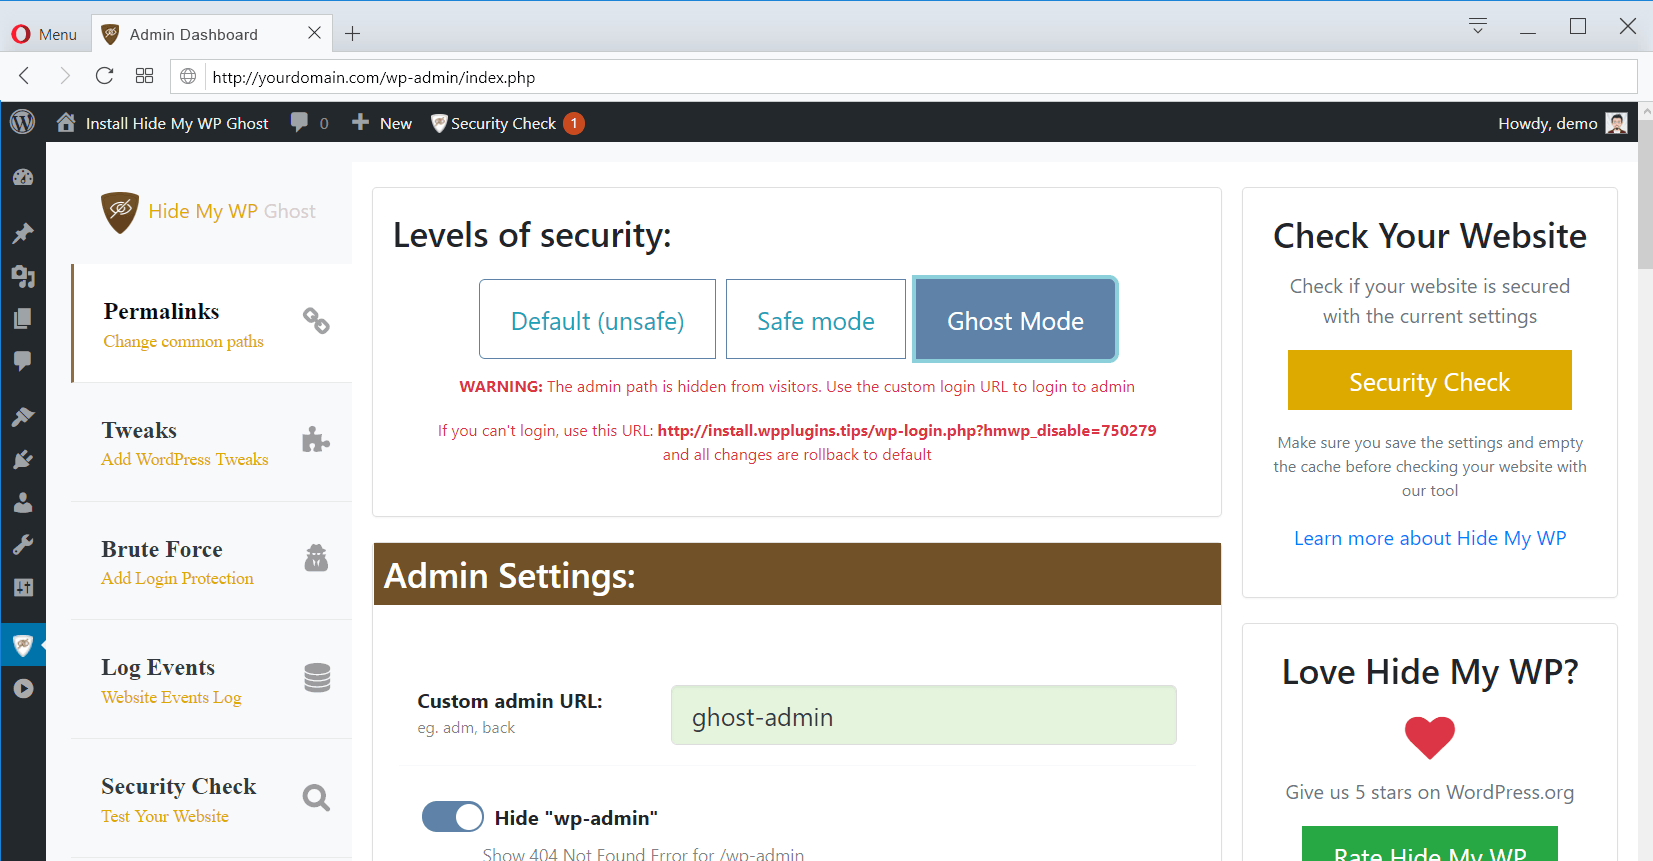The height and width of the screenshot is (861, 1653).
Task: Open the Opera tab list dropdown
Action: tap(1477, 26)
